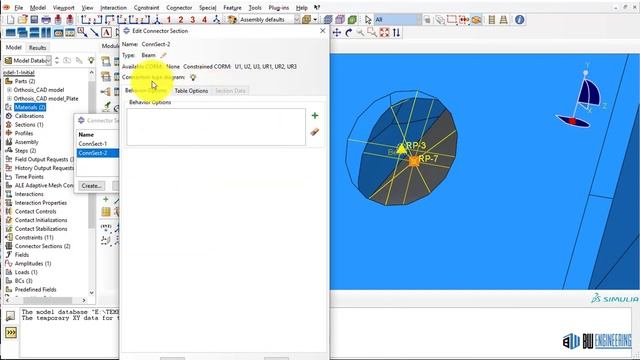Screen dimensions: 640x360
Task: Select Profiles tree item
Action: point(24,133)
